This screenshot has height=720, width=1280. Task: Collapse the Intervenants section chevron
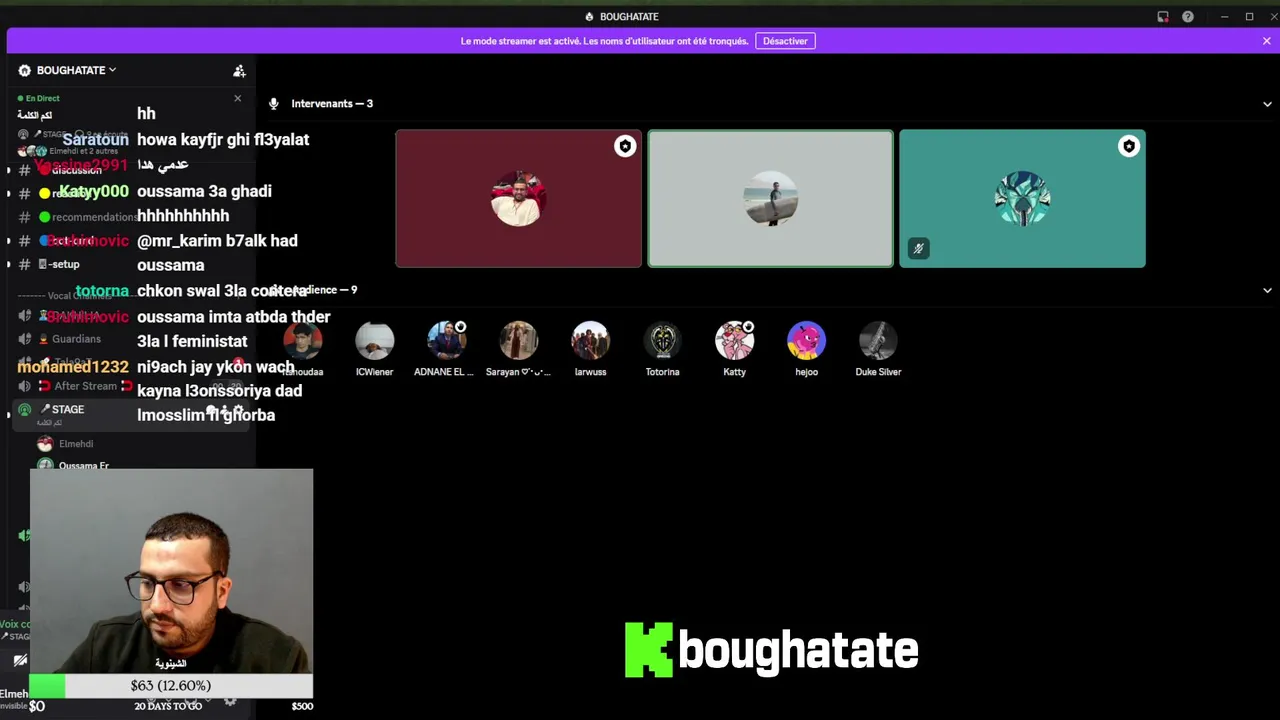[1267, 104]
